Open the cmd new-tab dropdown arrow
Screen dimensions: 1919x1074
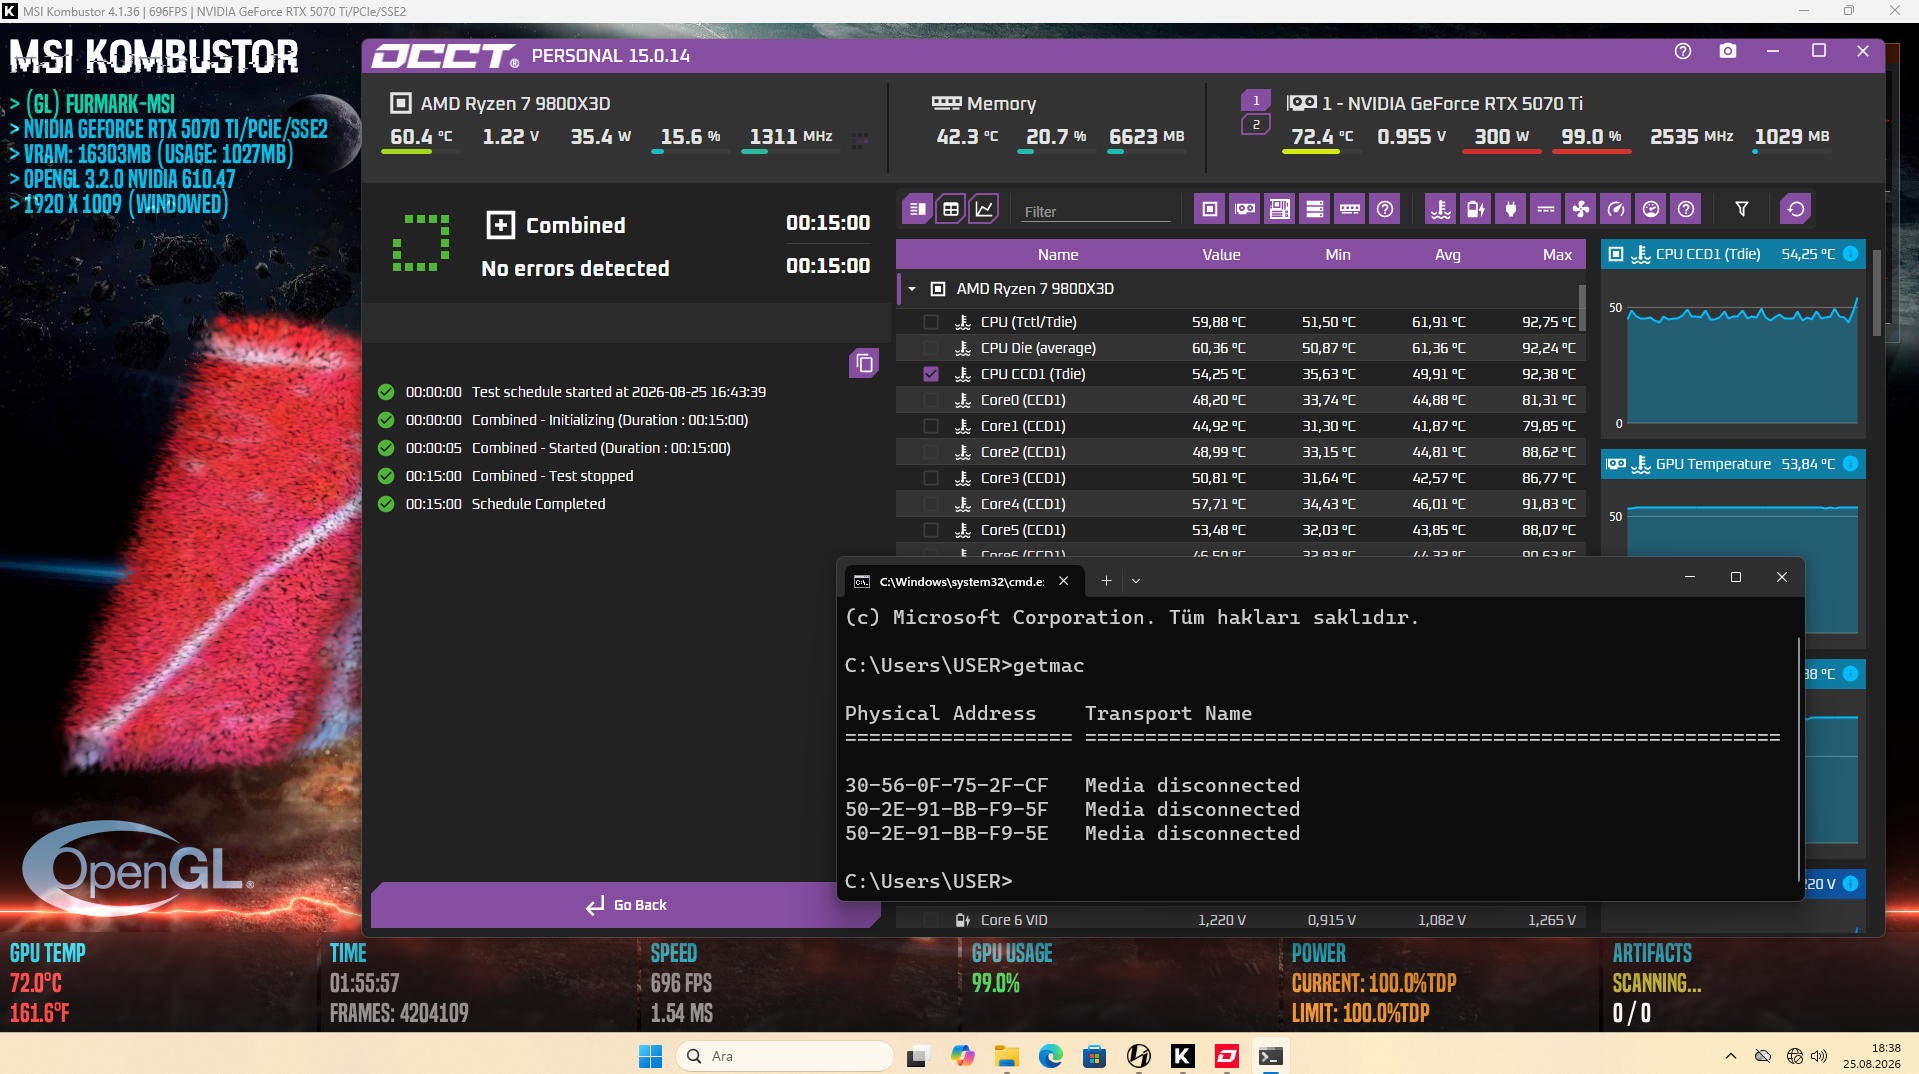(x=1136, y=581)
